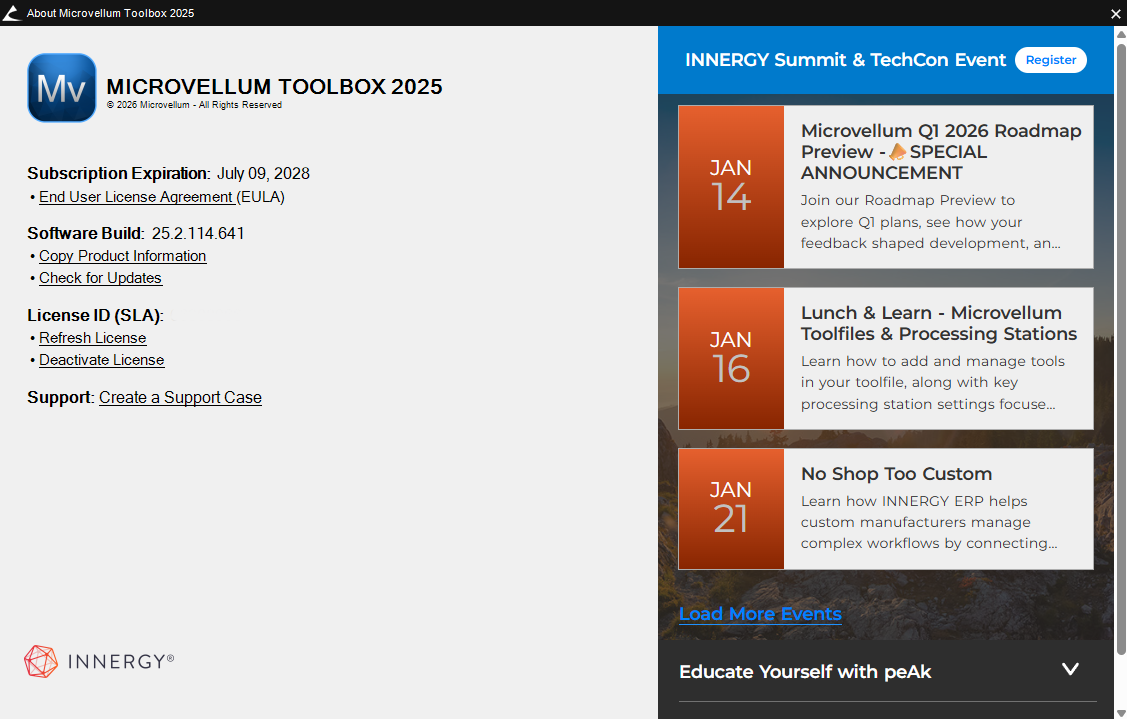The width and height of the screenshot is (1127, 719).
Task: Select Check for Updates link
Action: [100, 278]
